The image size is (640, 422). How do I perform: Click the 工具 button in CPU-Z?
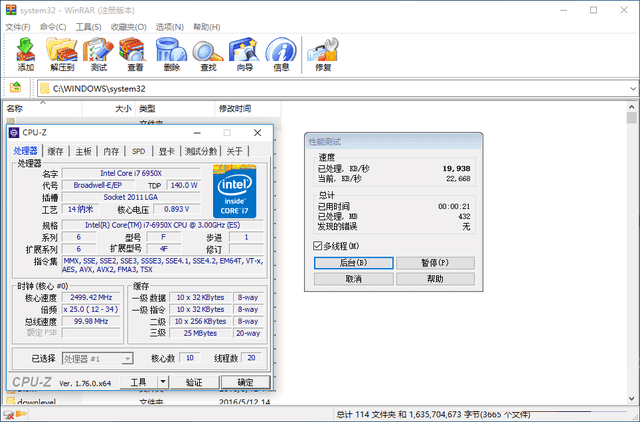139,382
